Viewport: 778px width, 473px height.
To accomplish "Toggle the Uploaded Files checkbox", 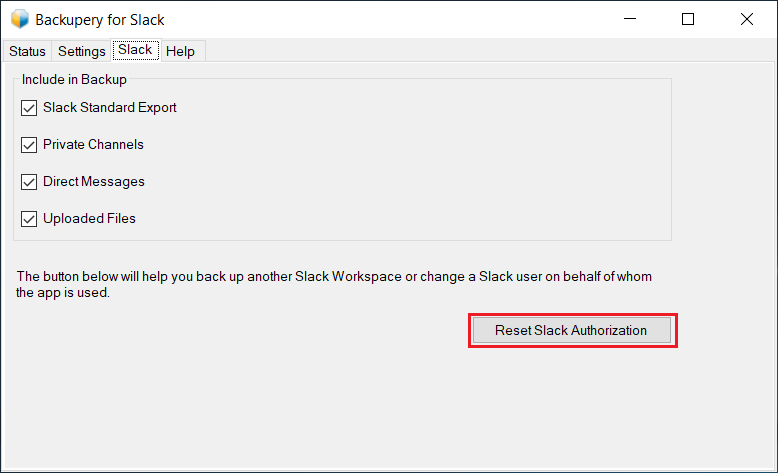I will tap(29, 219).
